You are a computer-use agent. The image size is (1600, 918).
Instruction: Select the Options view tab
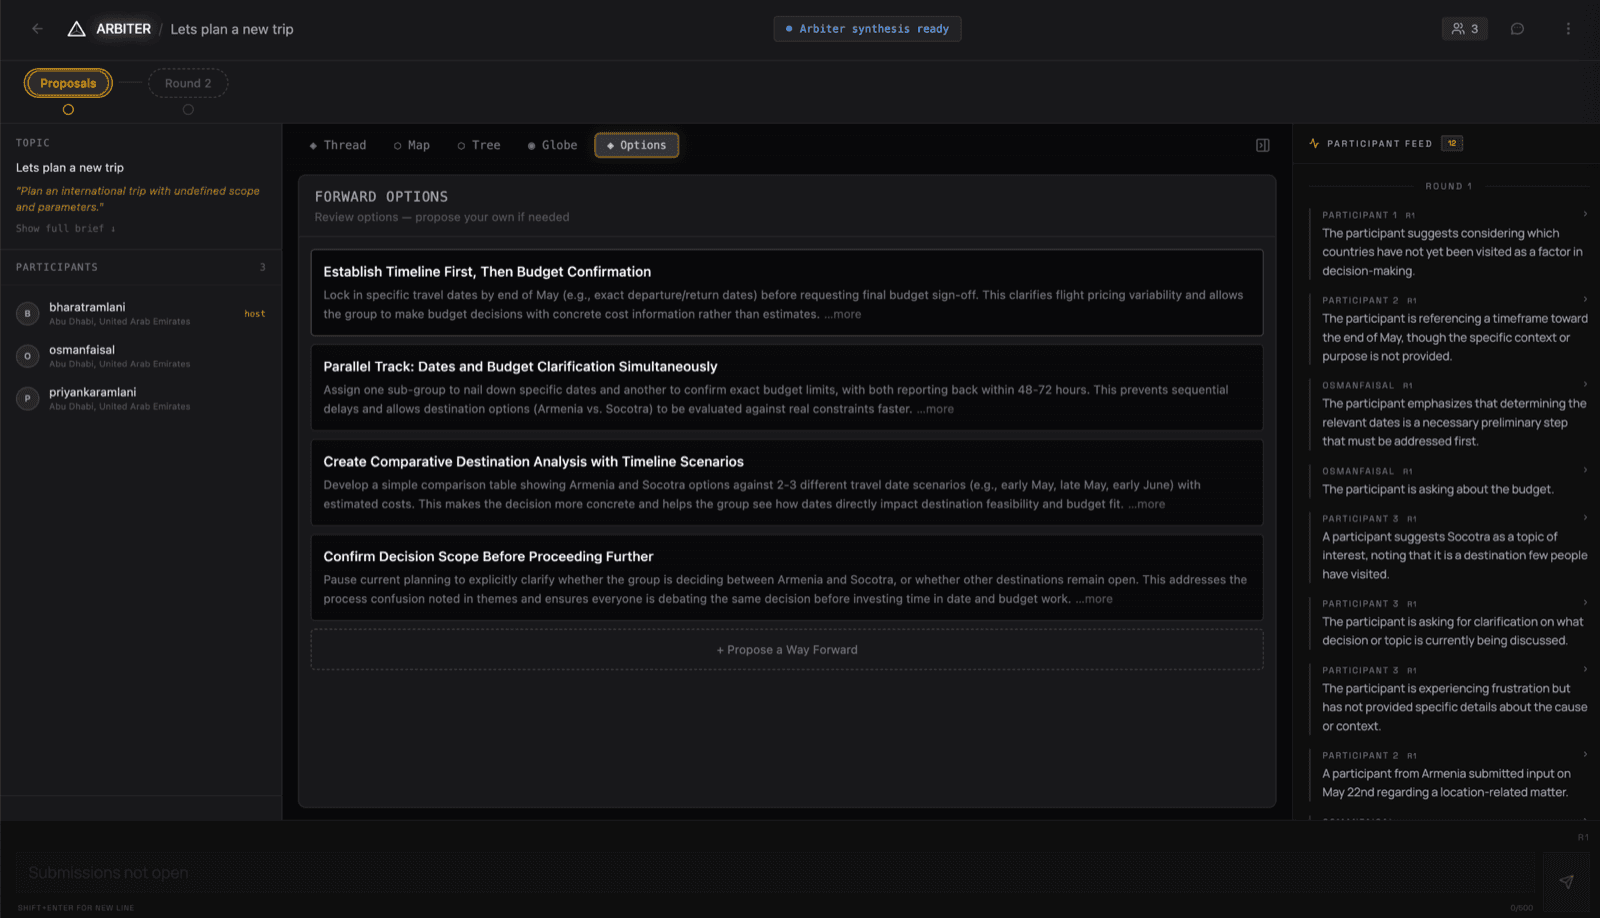(x=637, y=145)
